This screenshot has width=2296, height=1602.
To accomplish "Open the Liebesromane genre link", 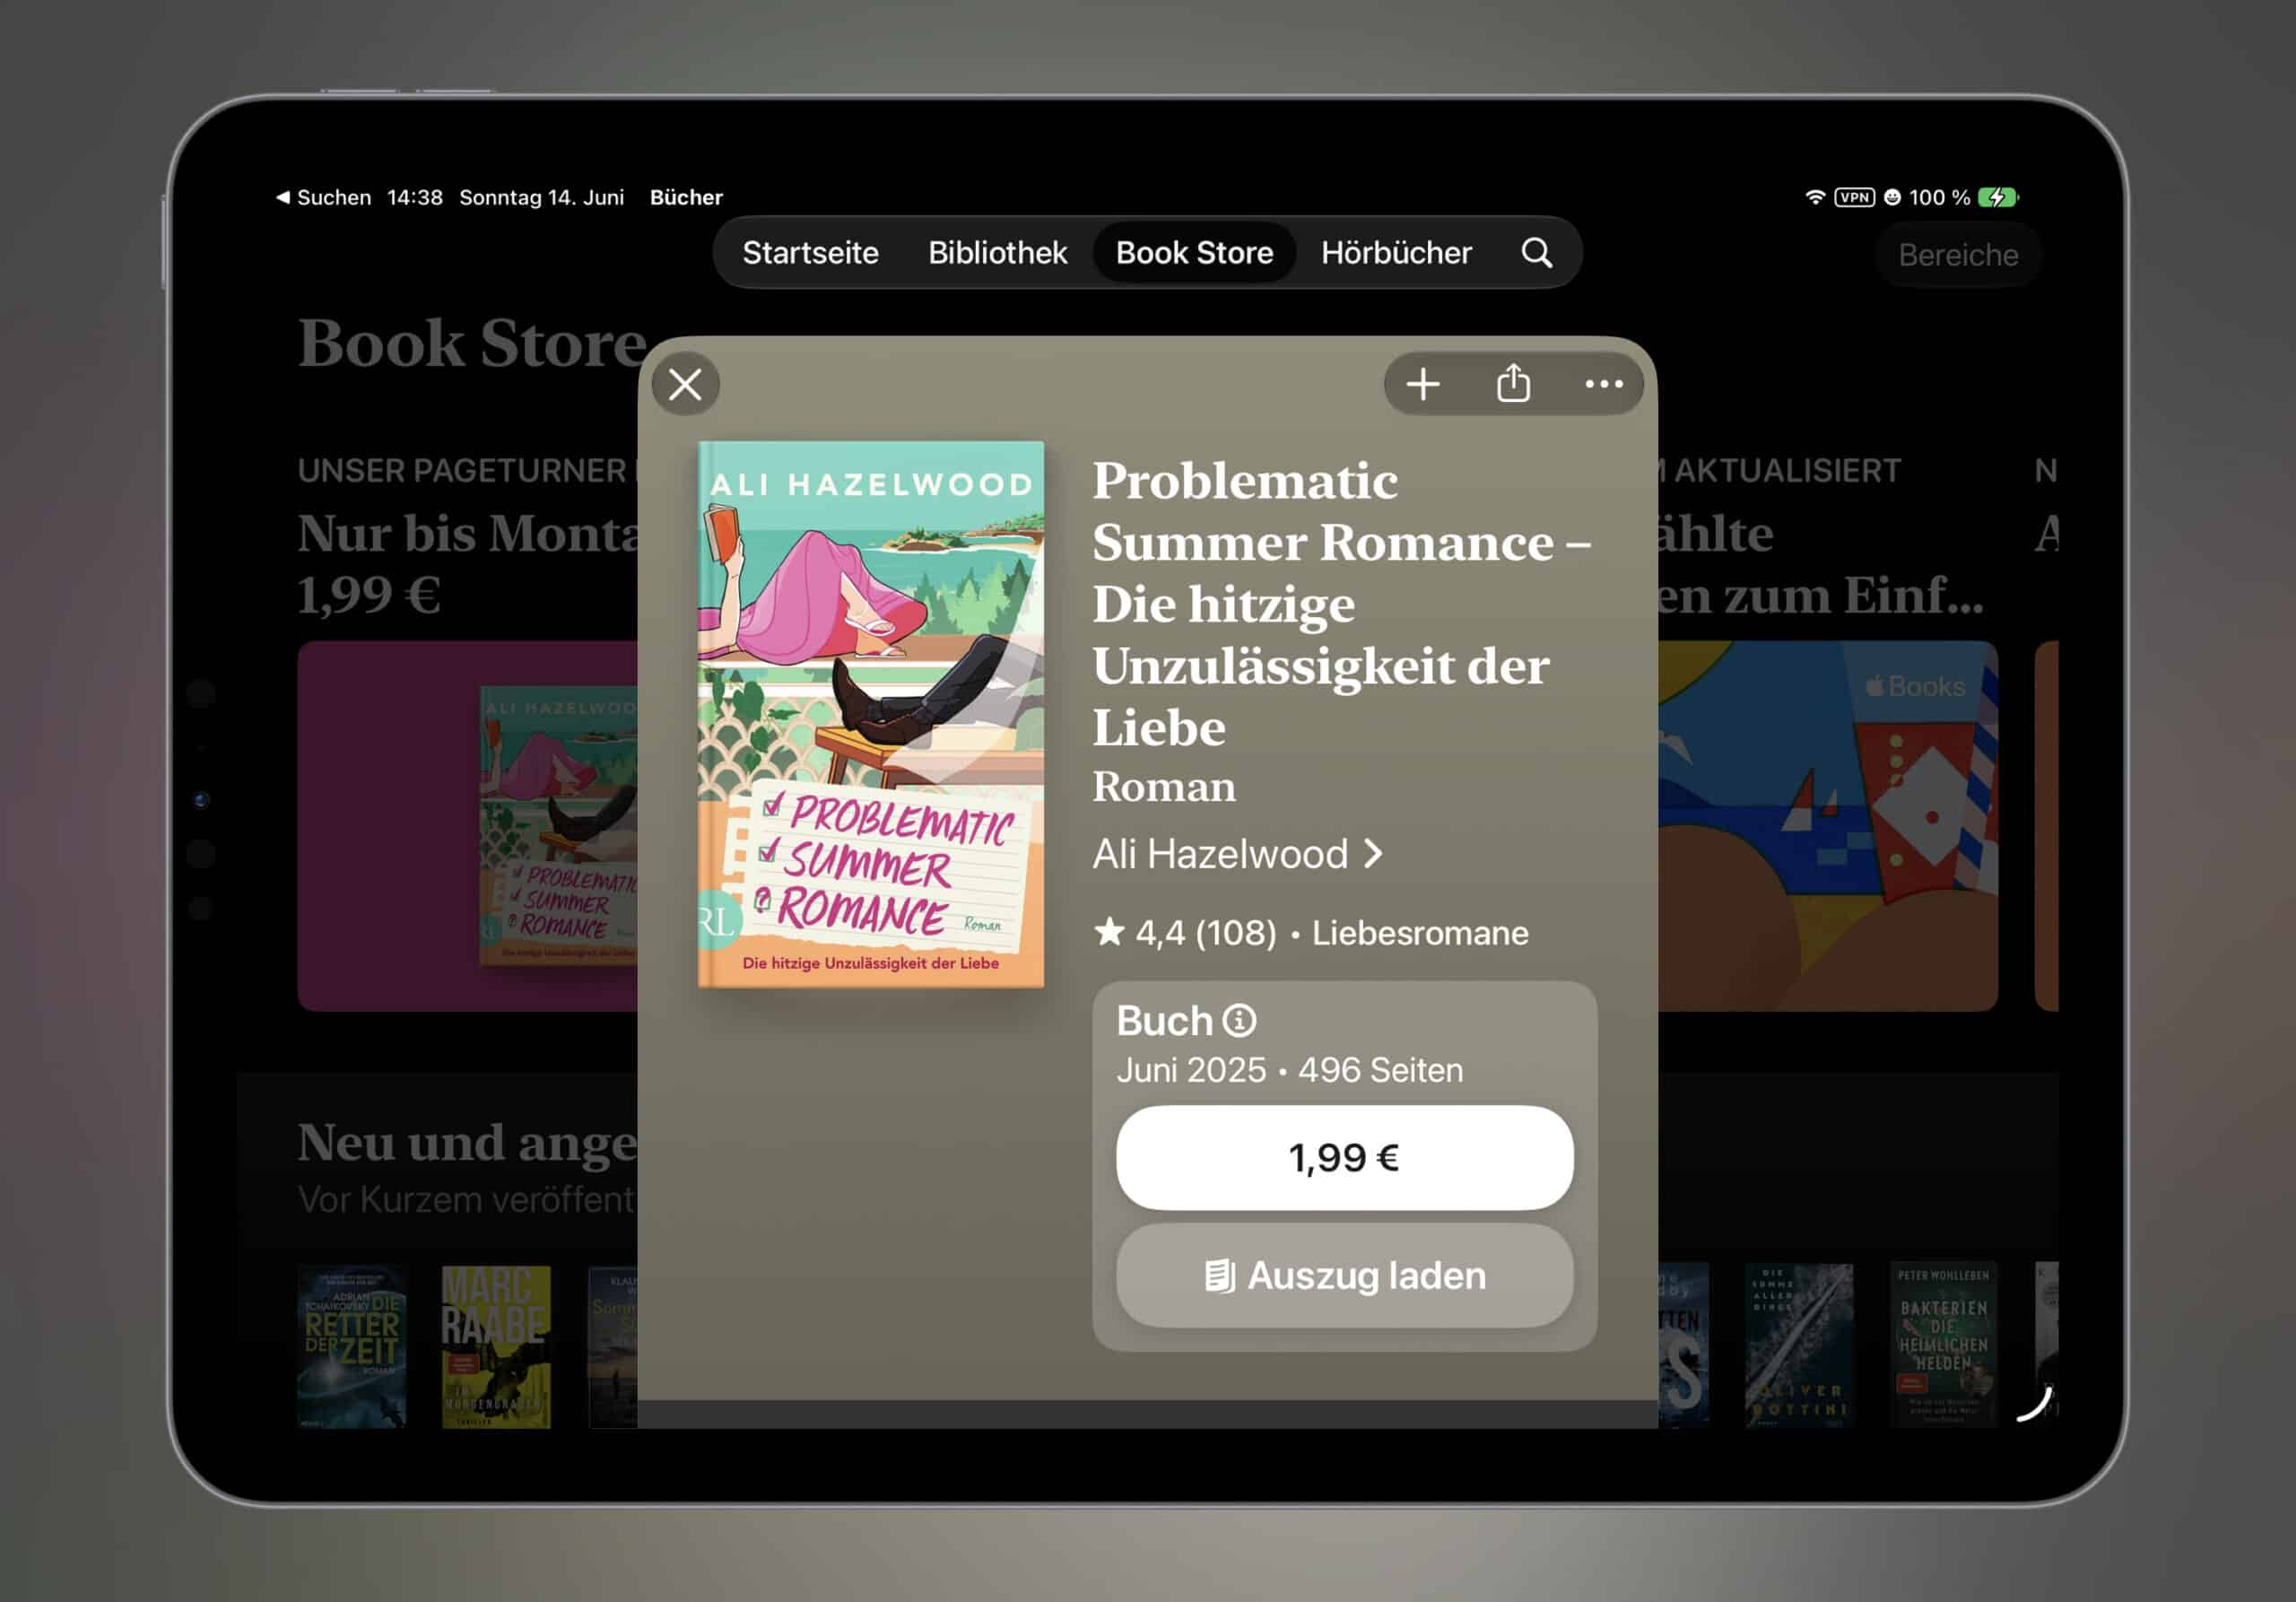I will (1419, 932).
